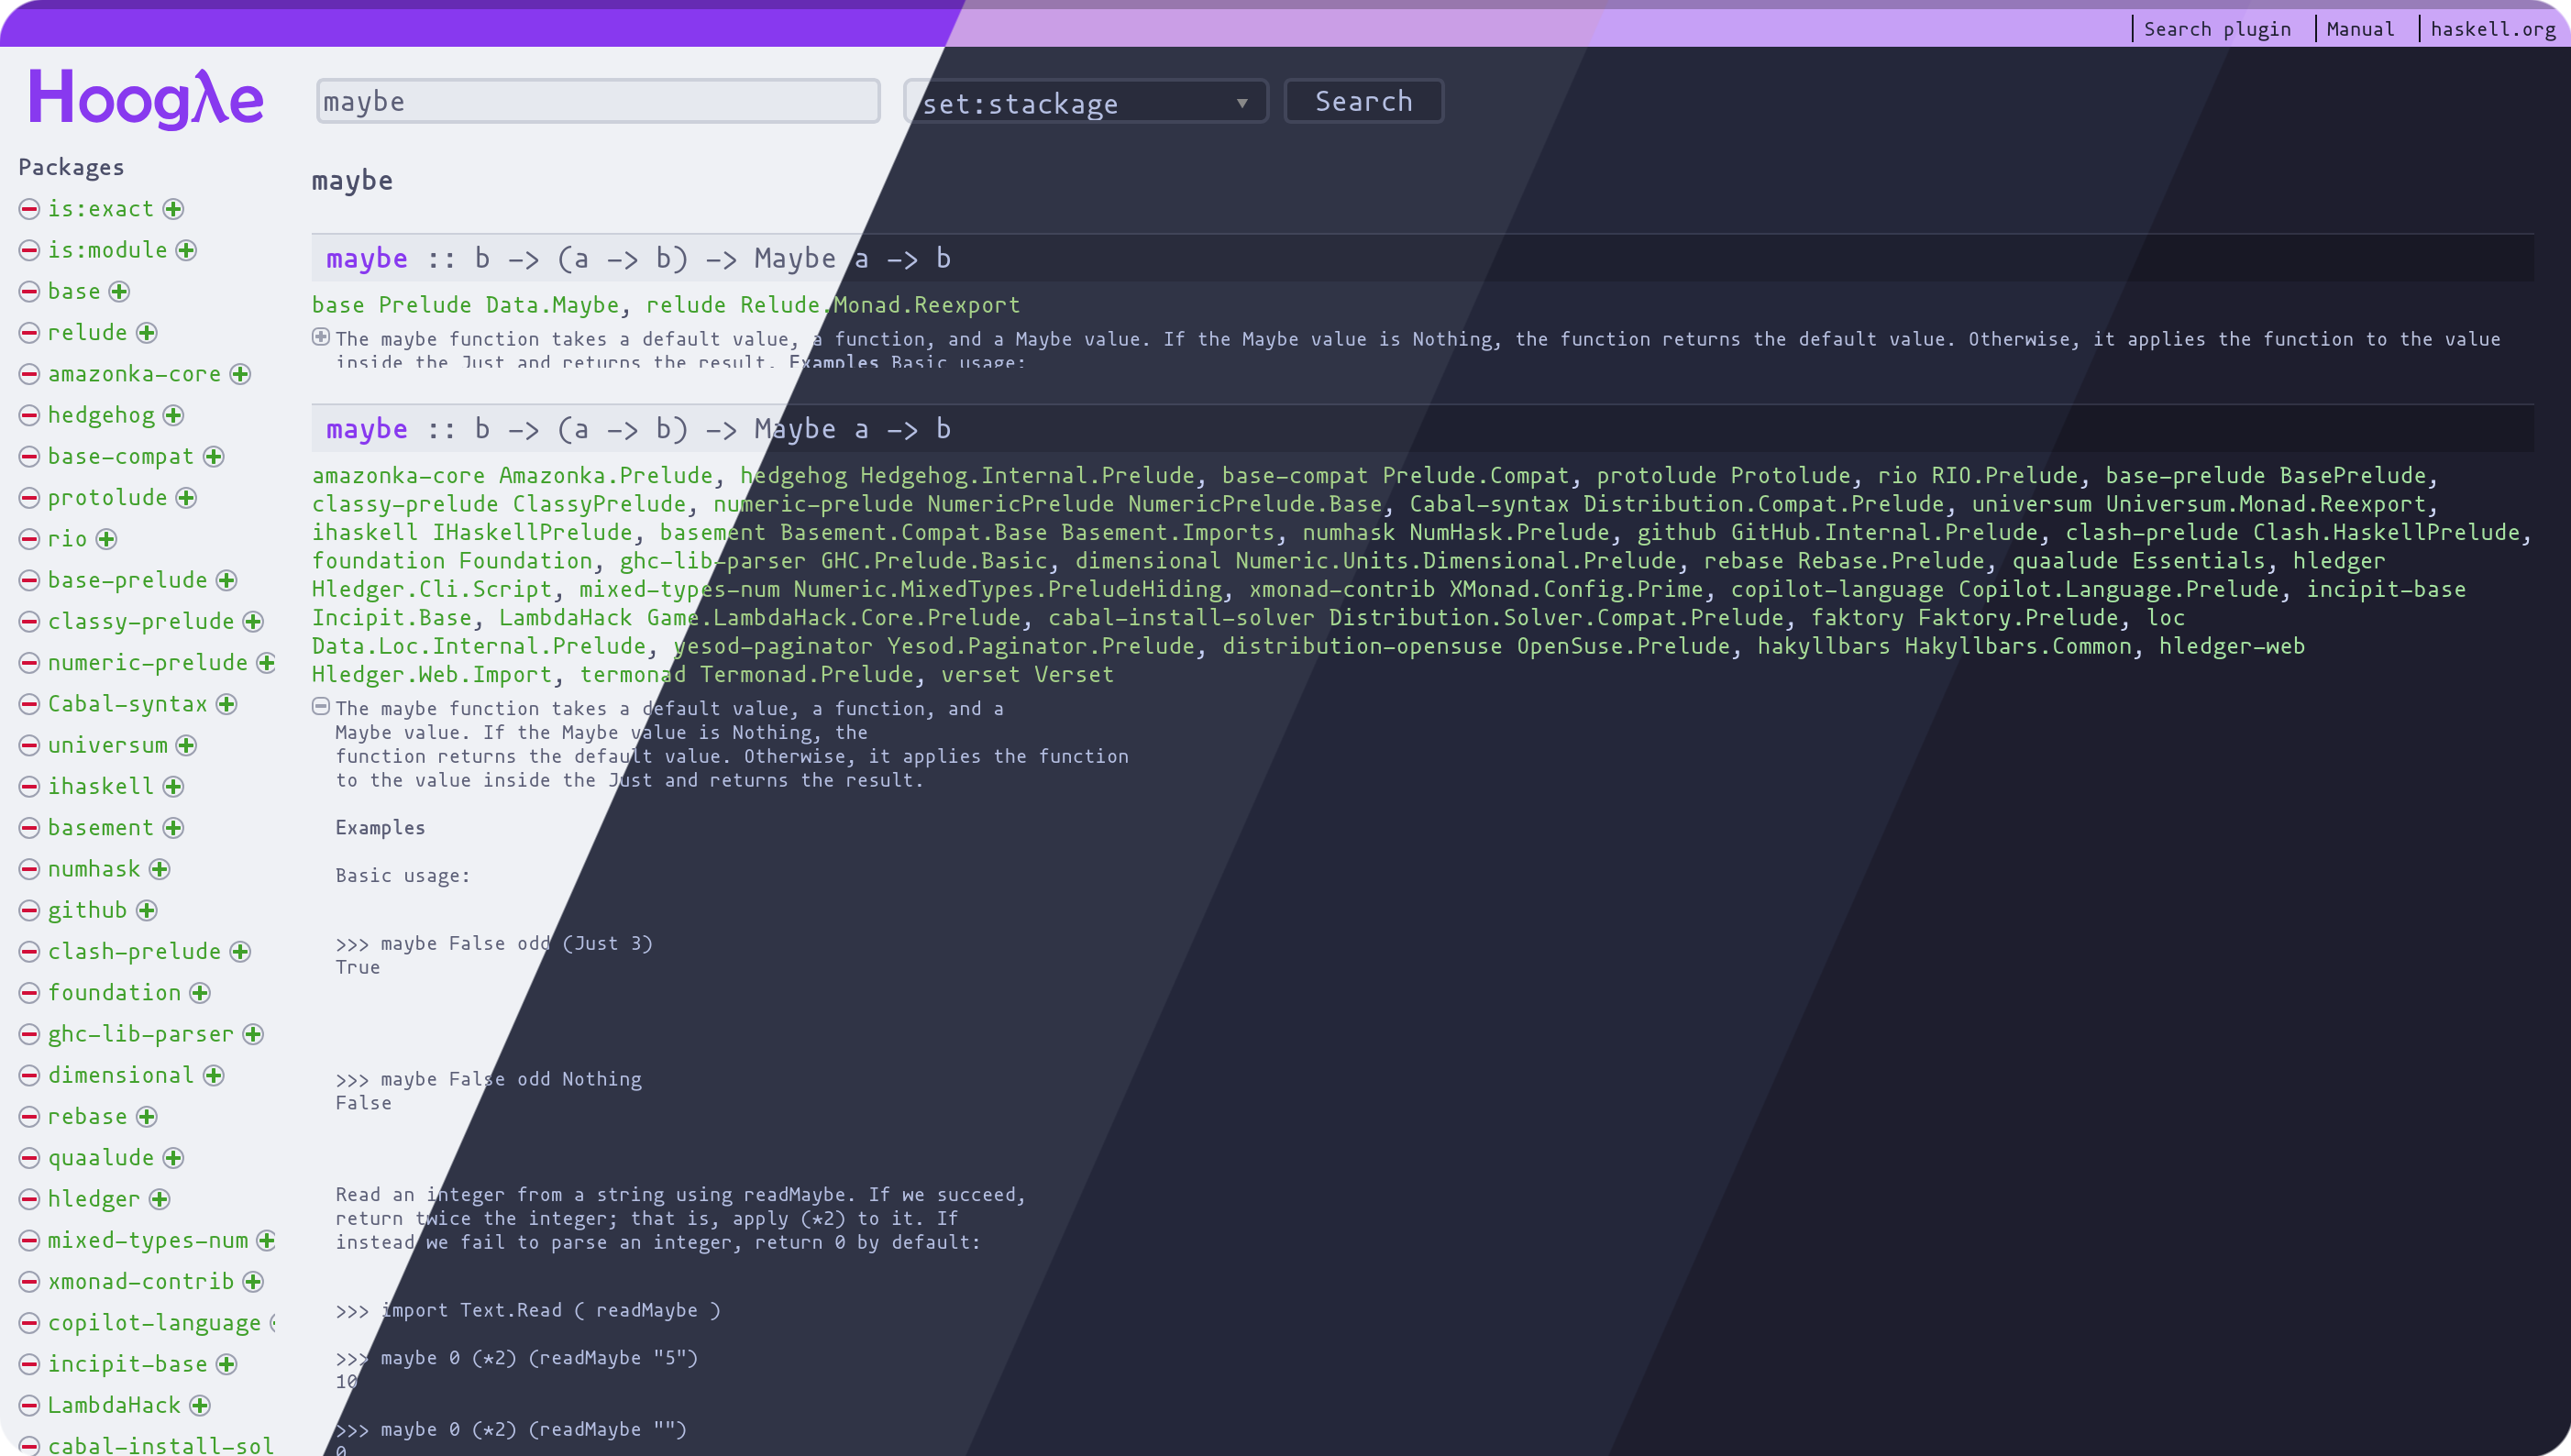The height and width of the screenshot is (1456, 2571).
Task: Go to haskell.org link
Action: point(2493,29)
